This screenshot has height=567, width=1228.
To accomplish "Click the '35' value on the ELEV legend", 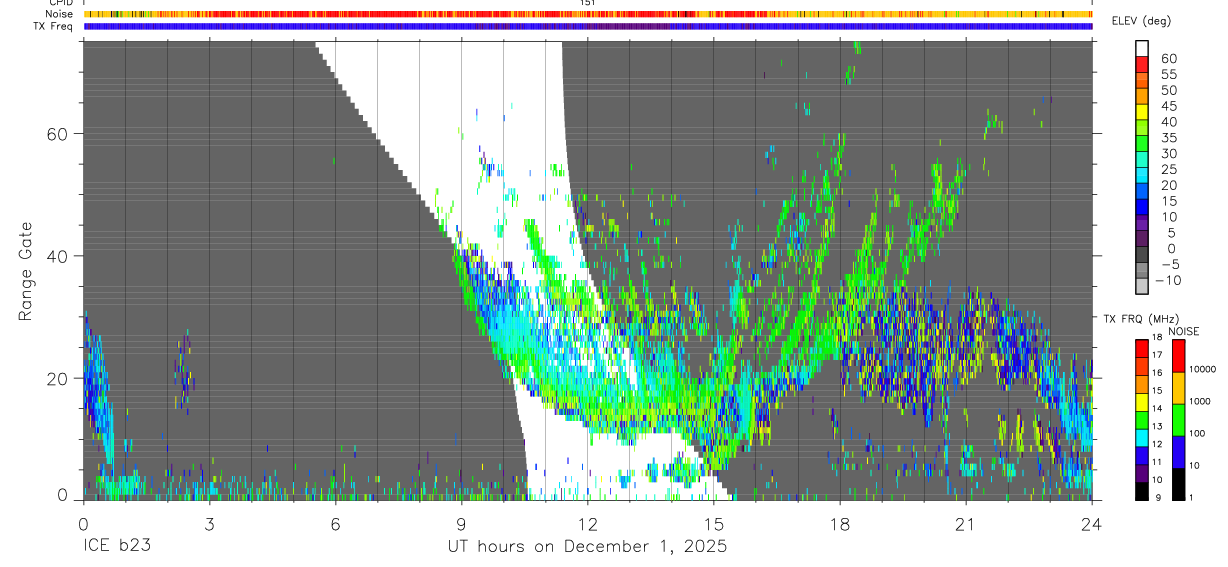I will click(x=1168, y=138).
